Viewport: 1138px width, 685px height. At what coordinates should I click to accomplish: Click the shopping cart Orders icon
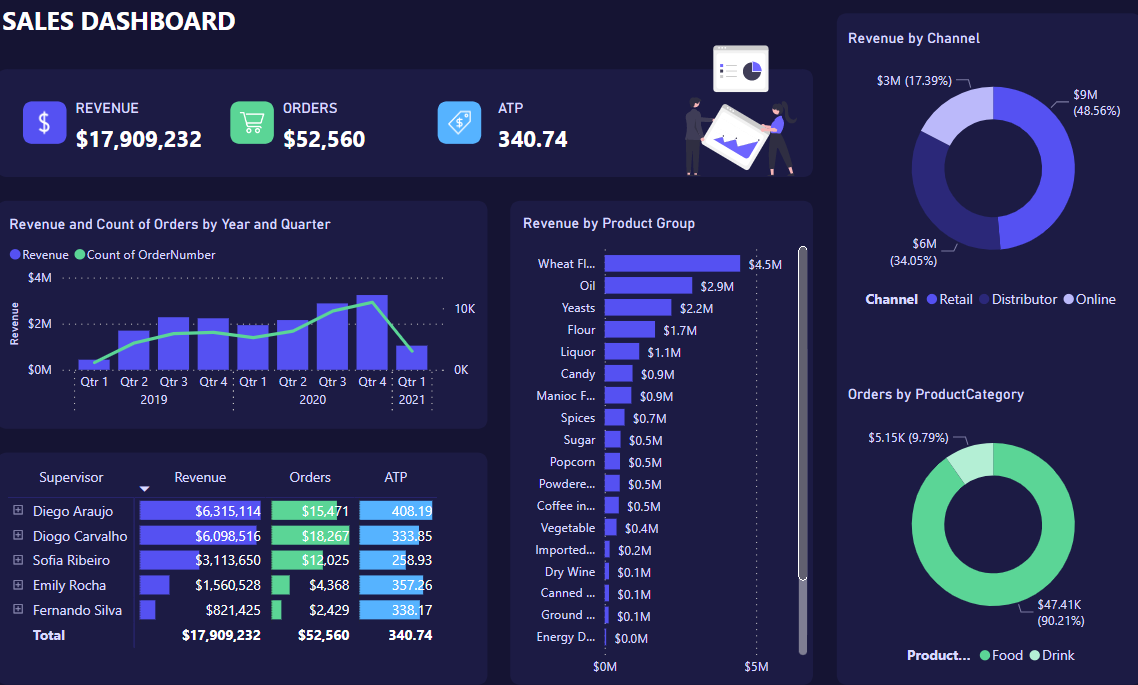point(252,123)
